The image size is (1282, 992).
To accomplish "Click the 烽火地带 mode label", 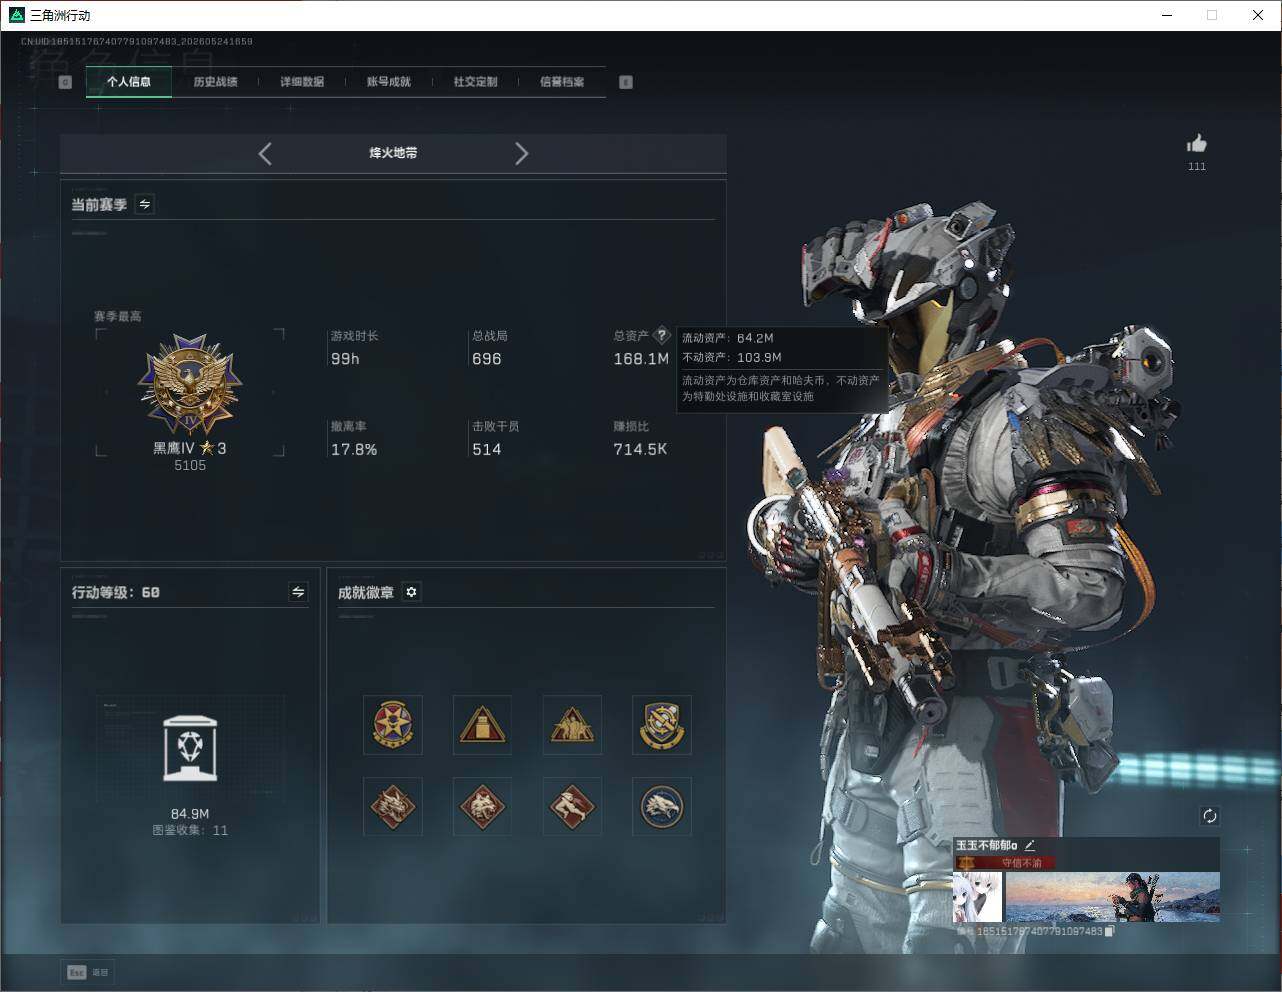I will pos(393,153).
